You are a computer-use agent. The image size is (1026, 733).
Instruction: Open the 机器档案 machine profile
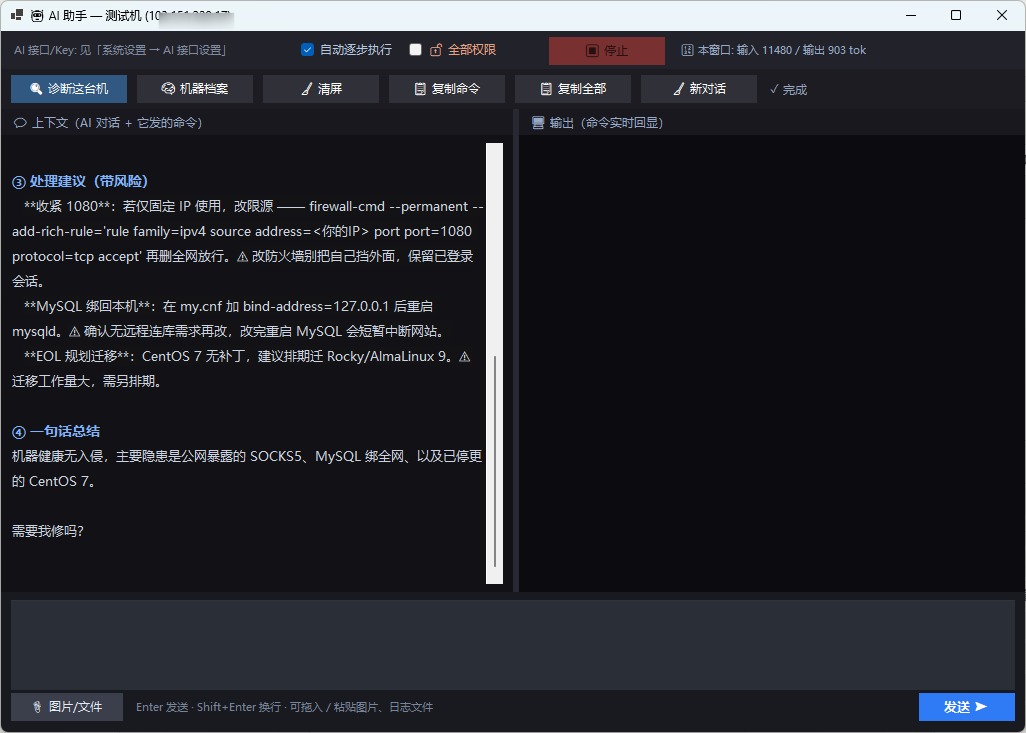(195, 89)
